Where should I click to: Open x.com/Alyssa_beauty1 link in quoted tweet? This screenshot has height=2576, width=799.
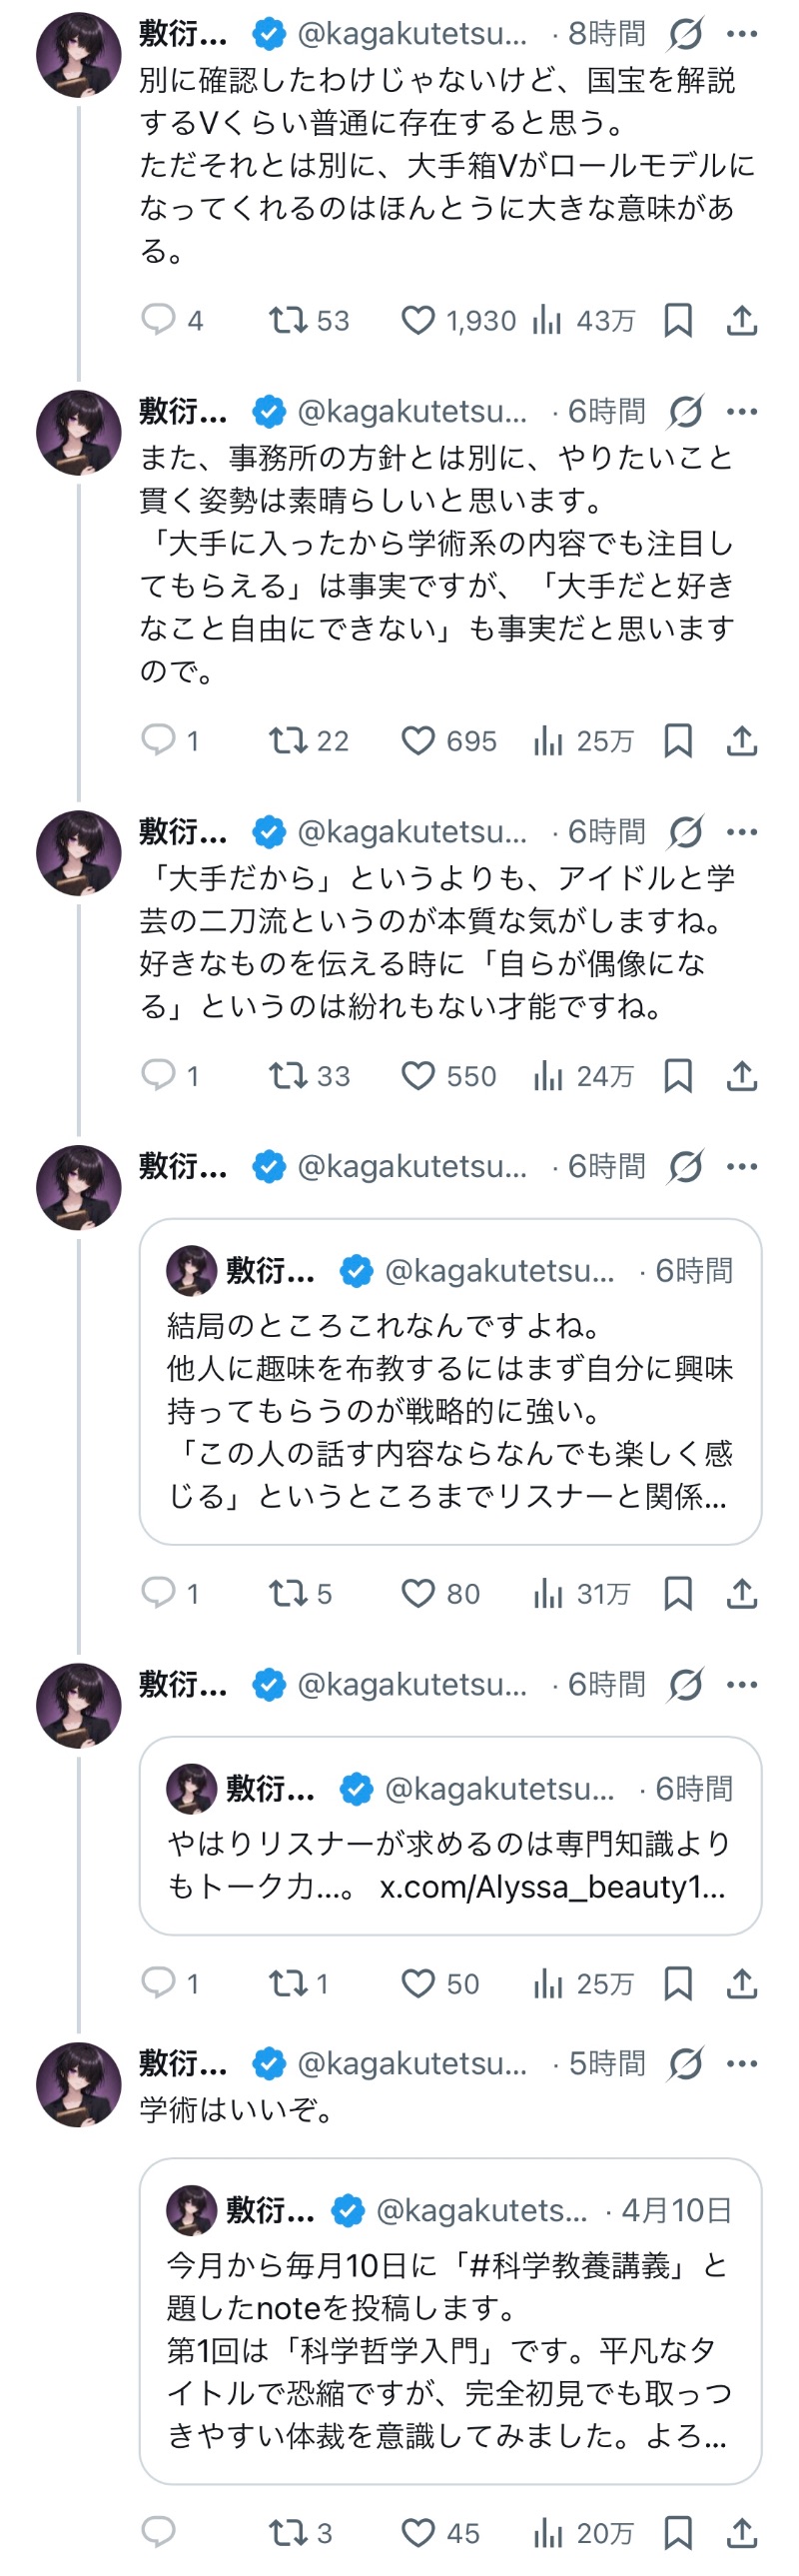click(553, 1886)
